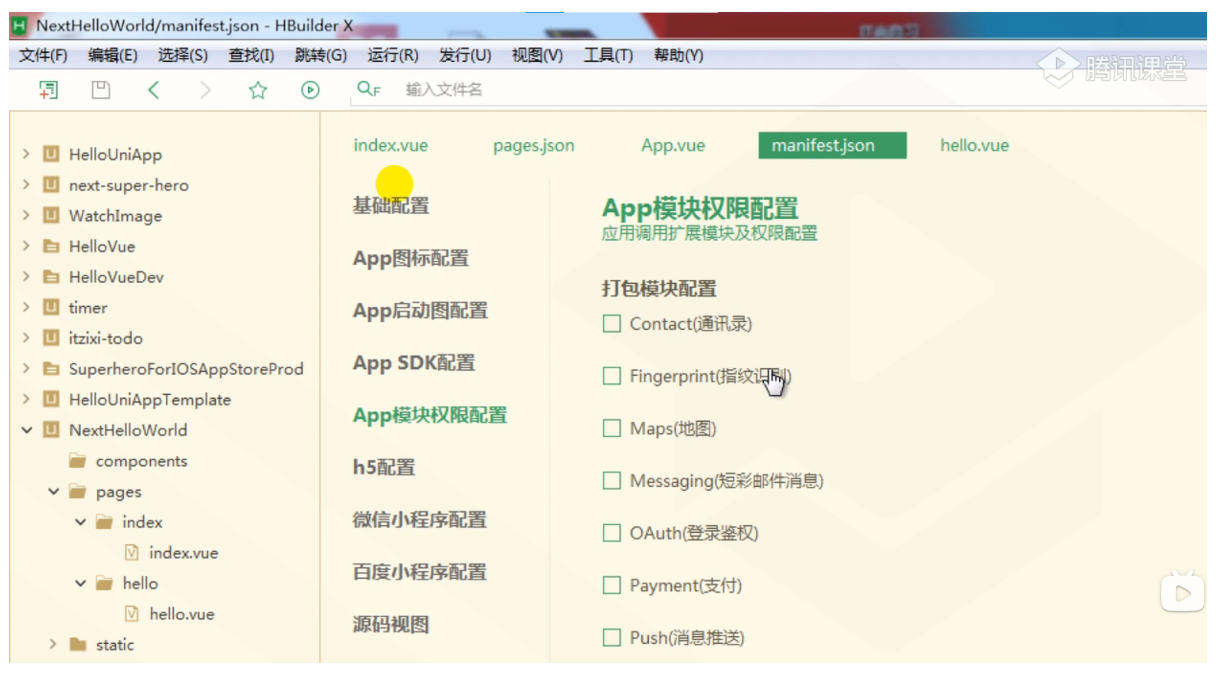This screenshot has width=1216, height=673.
Task: Click the bookmark star toolbar icon
Action: tap(258, 90)
